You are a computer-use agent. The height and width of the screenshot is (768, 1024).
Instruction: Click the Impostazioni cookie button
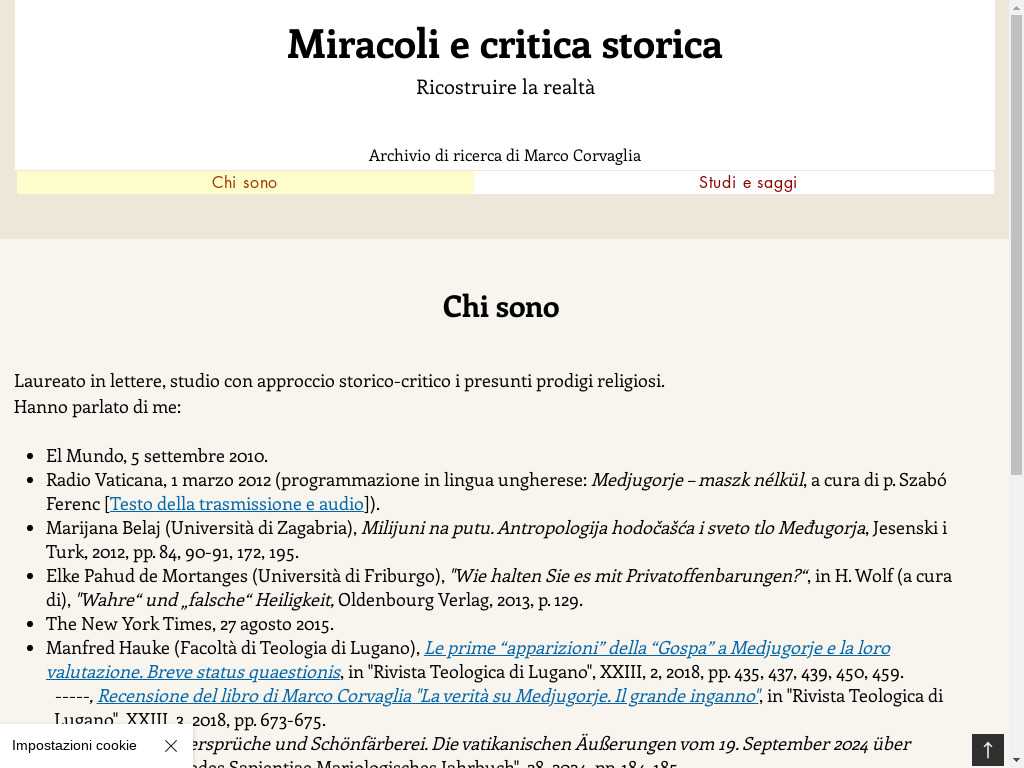coord(74,746)
